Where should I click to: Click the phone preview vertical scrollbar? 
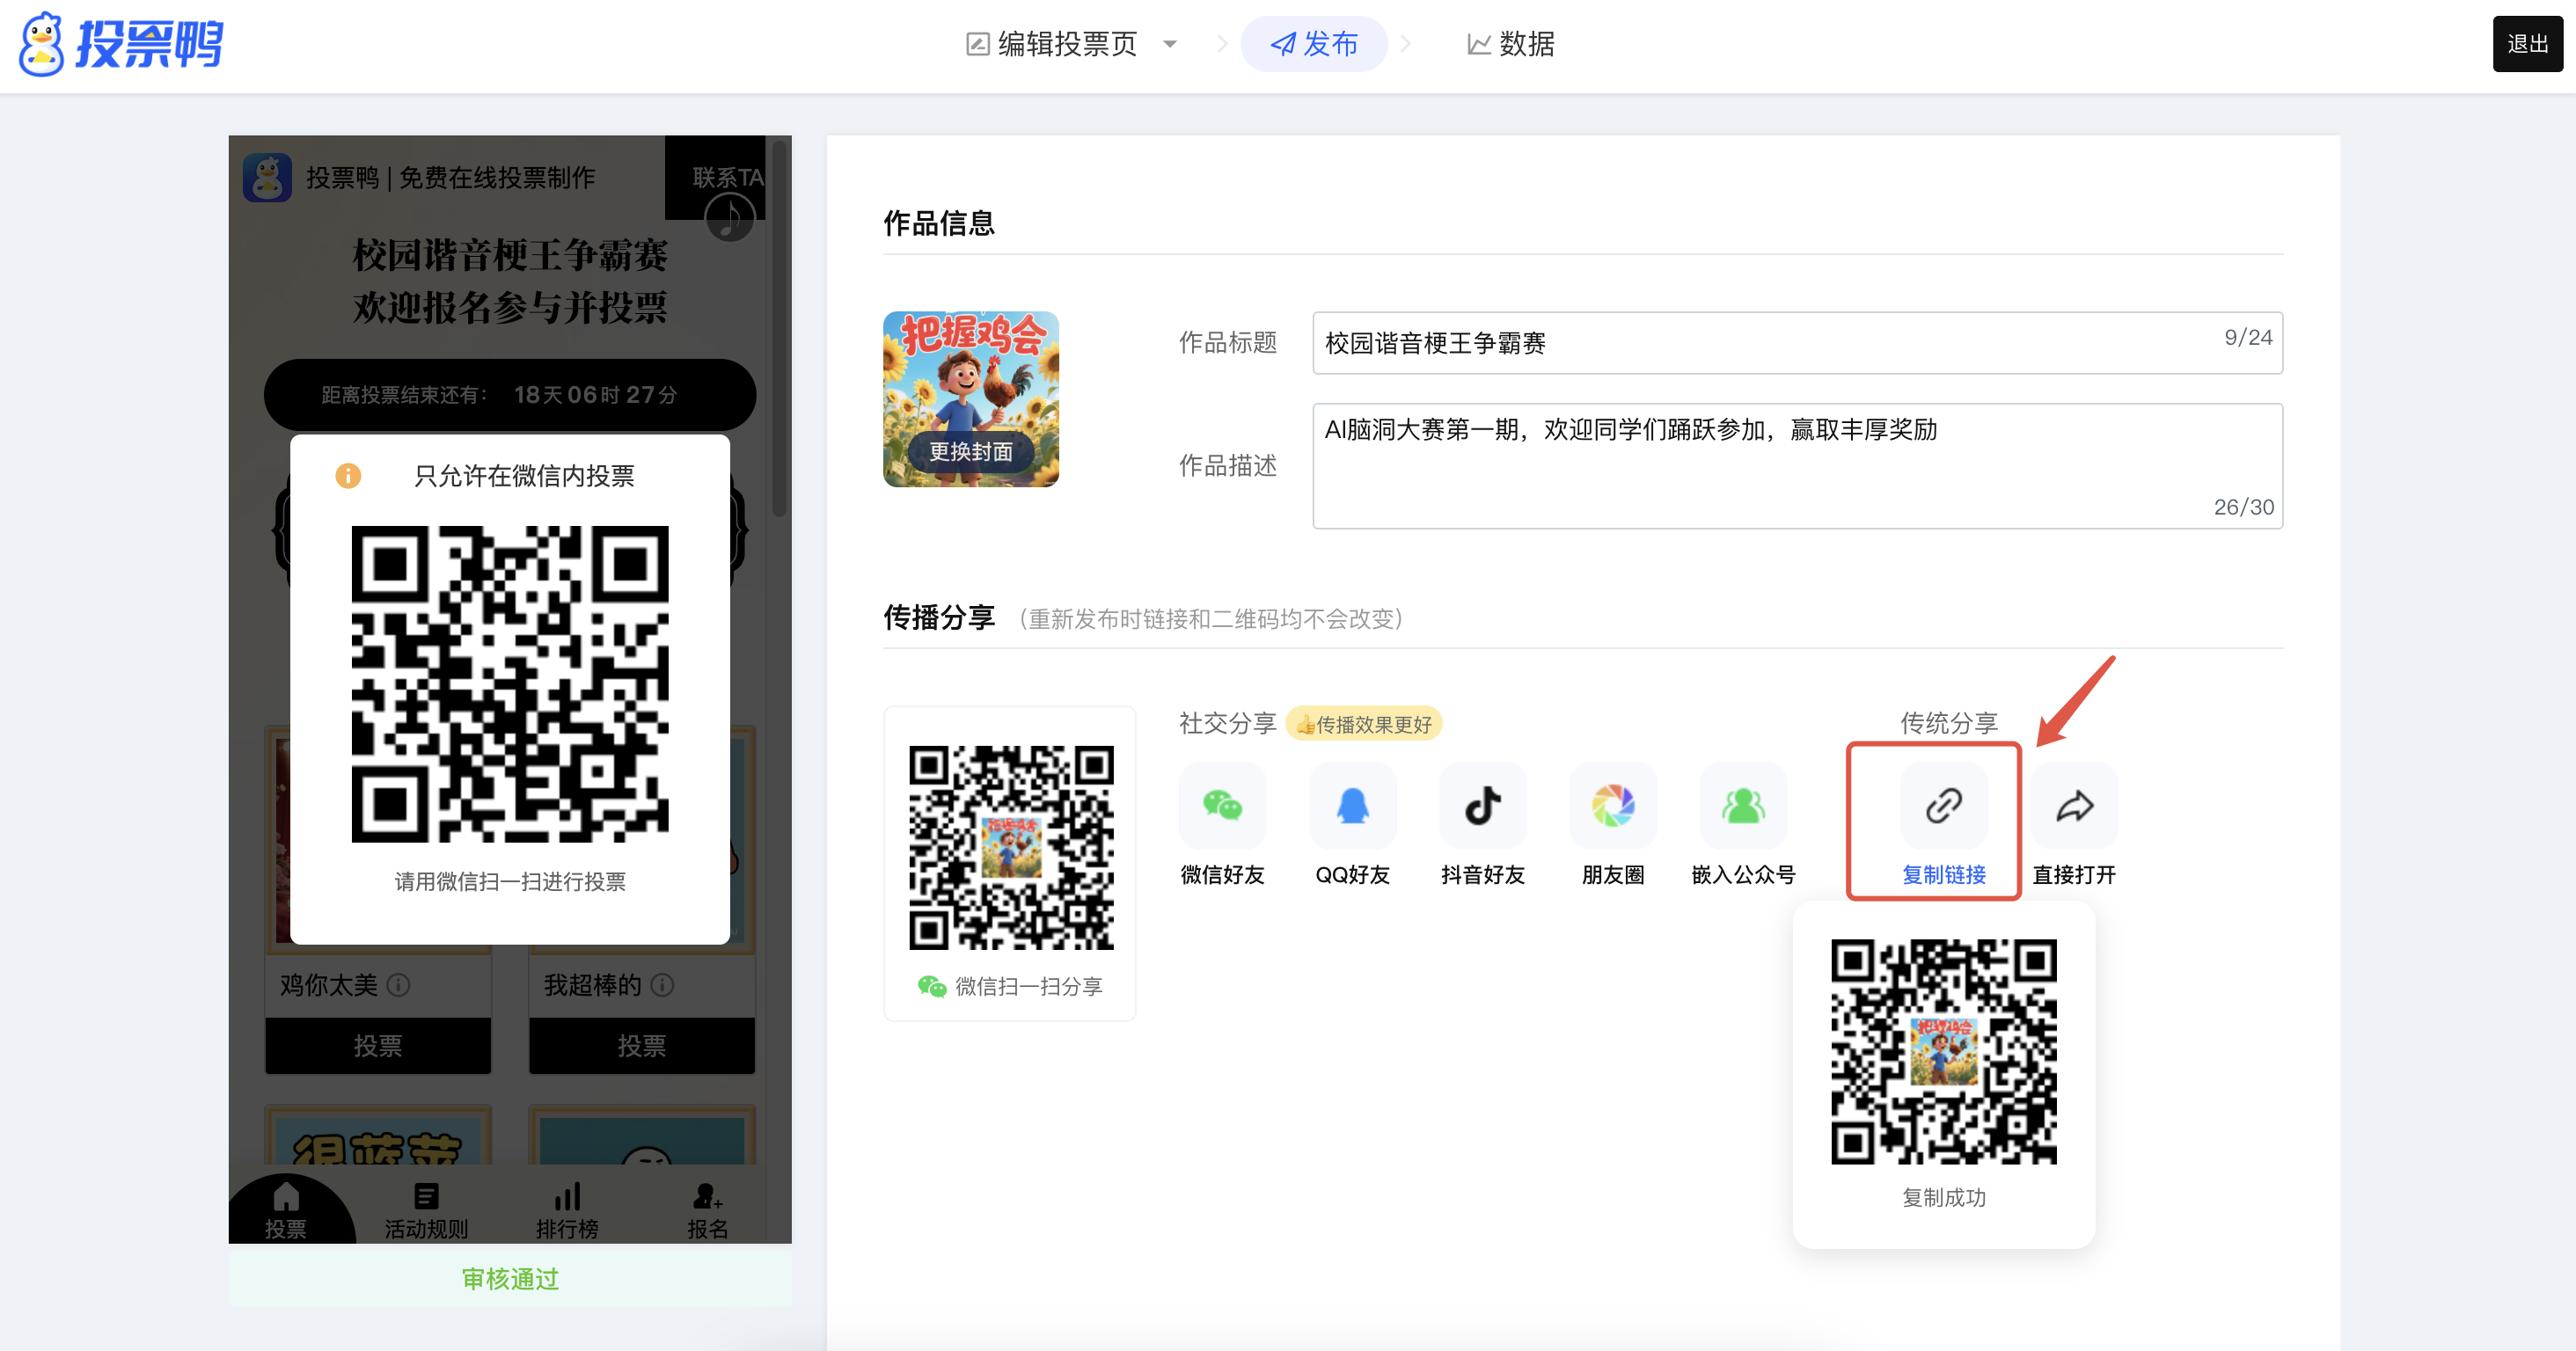click(x=779, y=330)
